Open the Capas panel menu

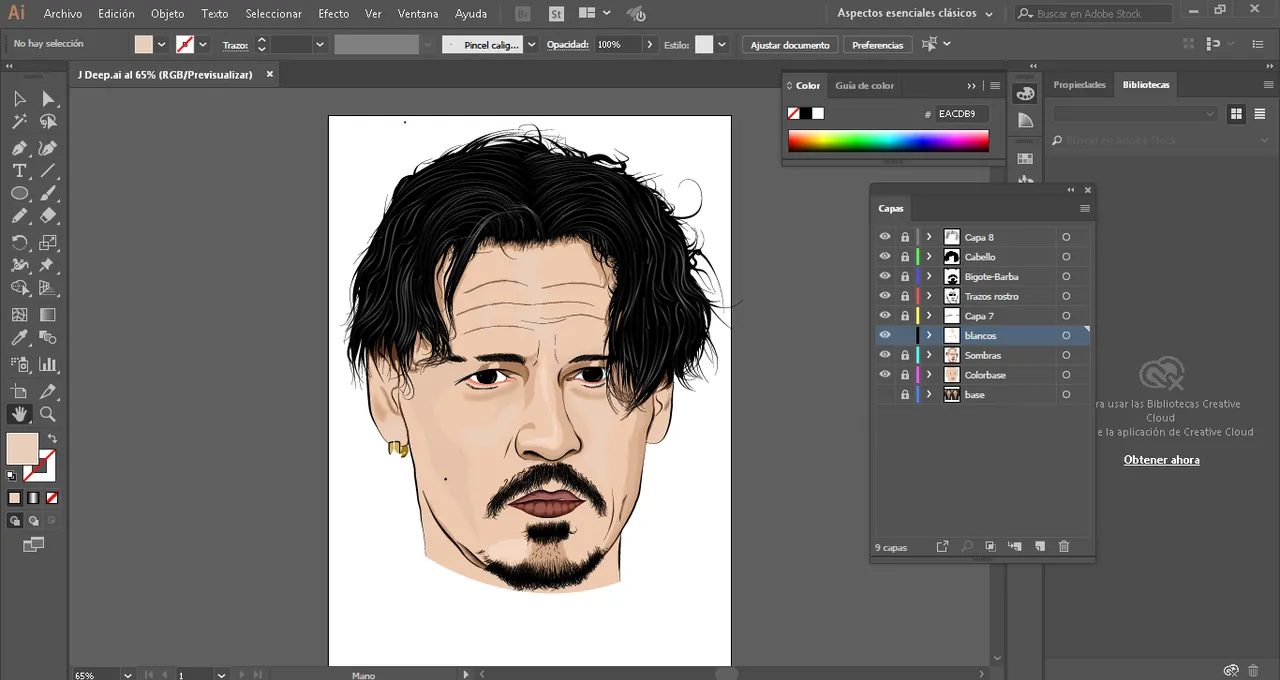click(x=1085, y=209)
